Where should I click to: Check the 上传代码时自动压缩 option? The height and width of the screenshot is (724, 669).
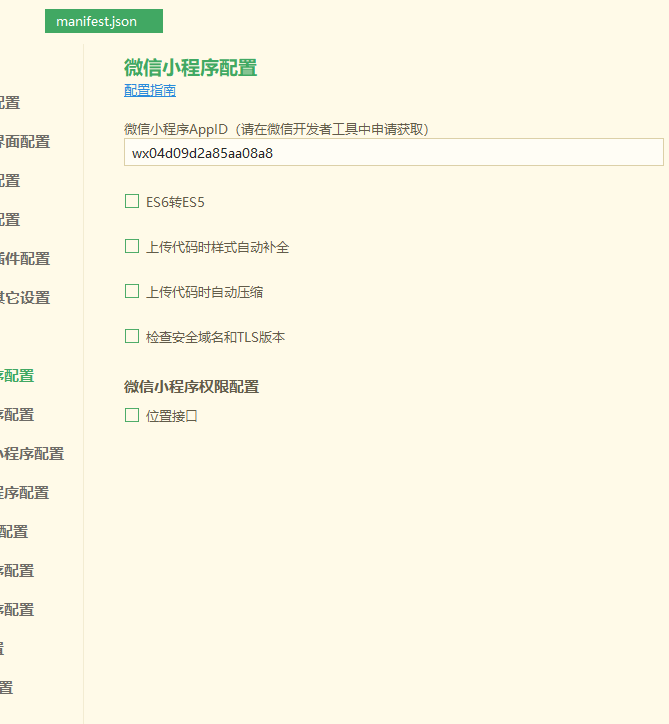(132, 291)
